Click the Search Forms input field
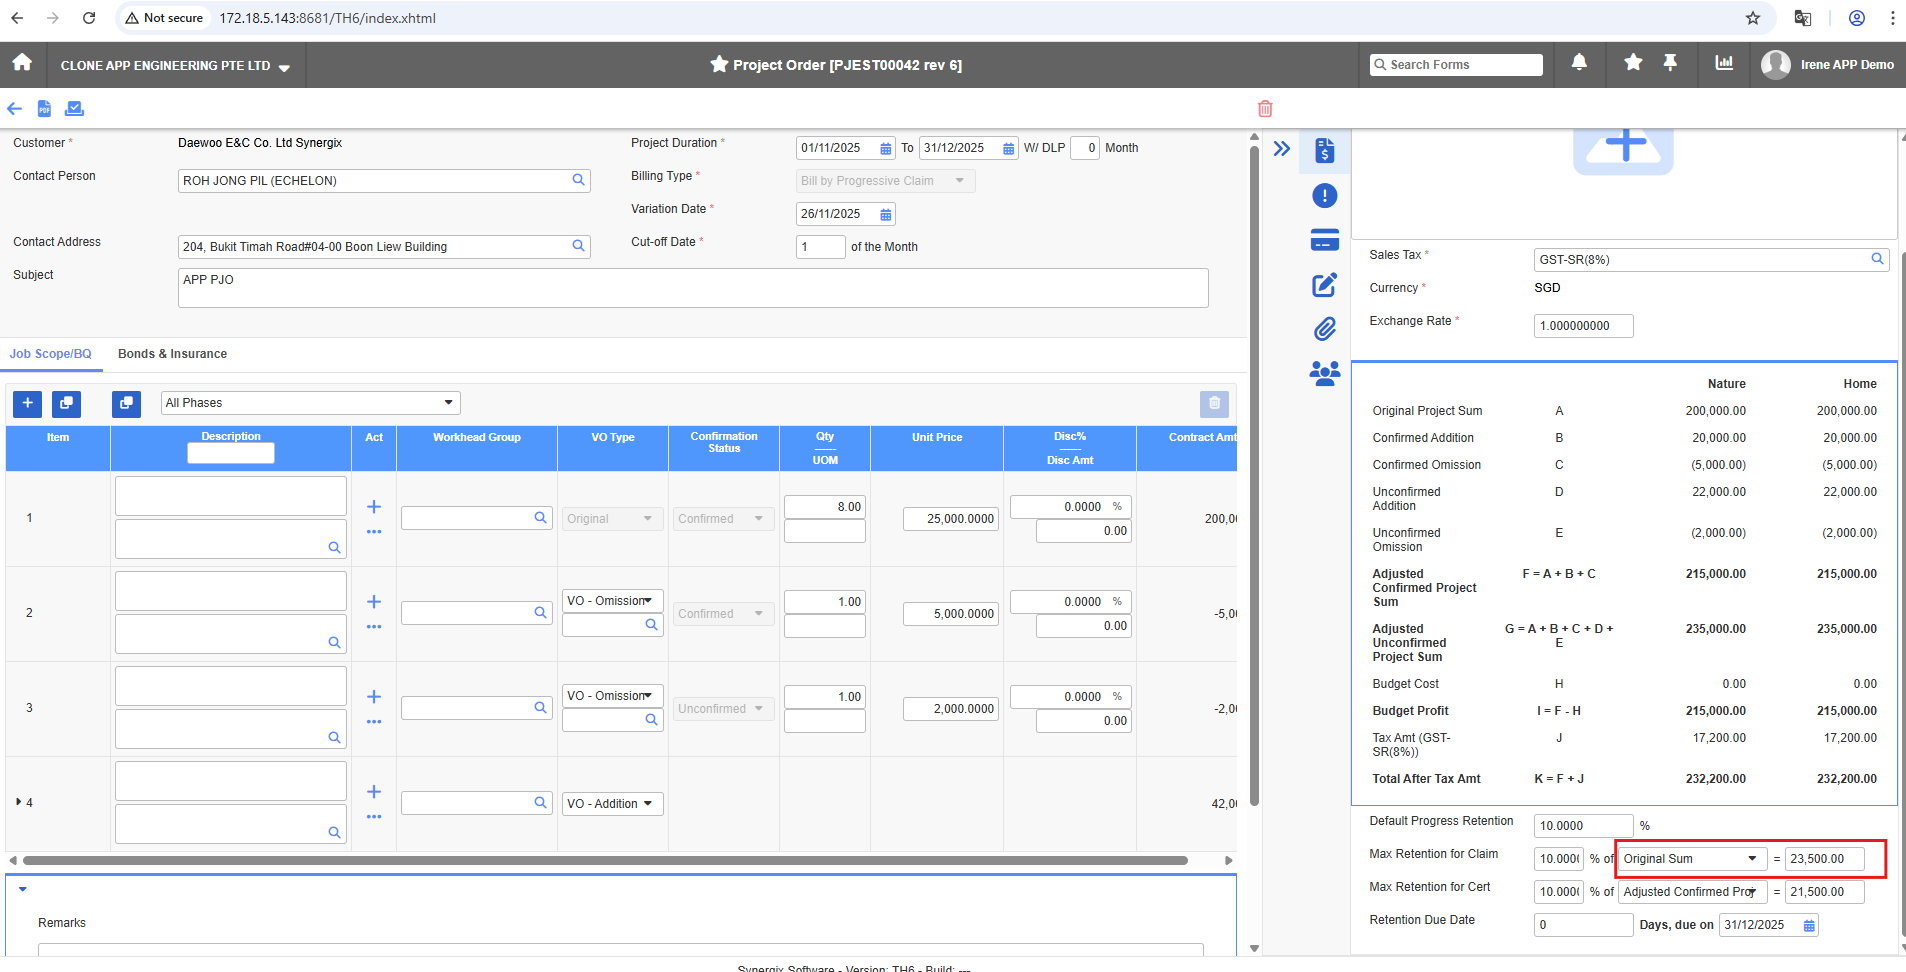The height and width of the screenshot is (972, 1906). click(1463, 65)
